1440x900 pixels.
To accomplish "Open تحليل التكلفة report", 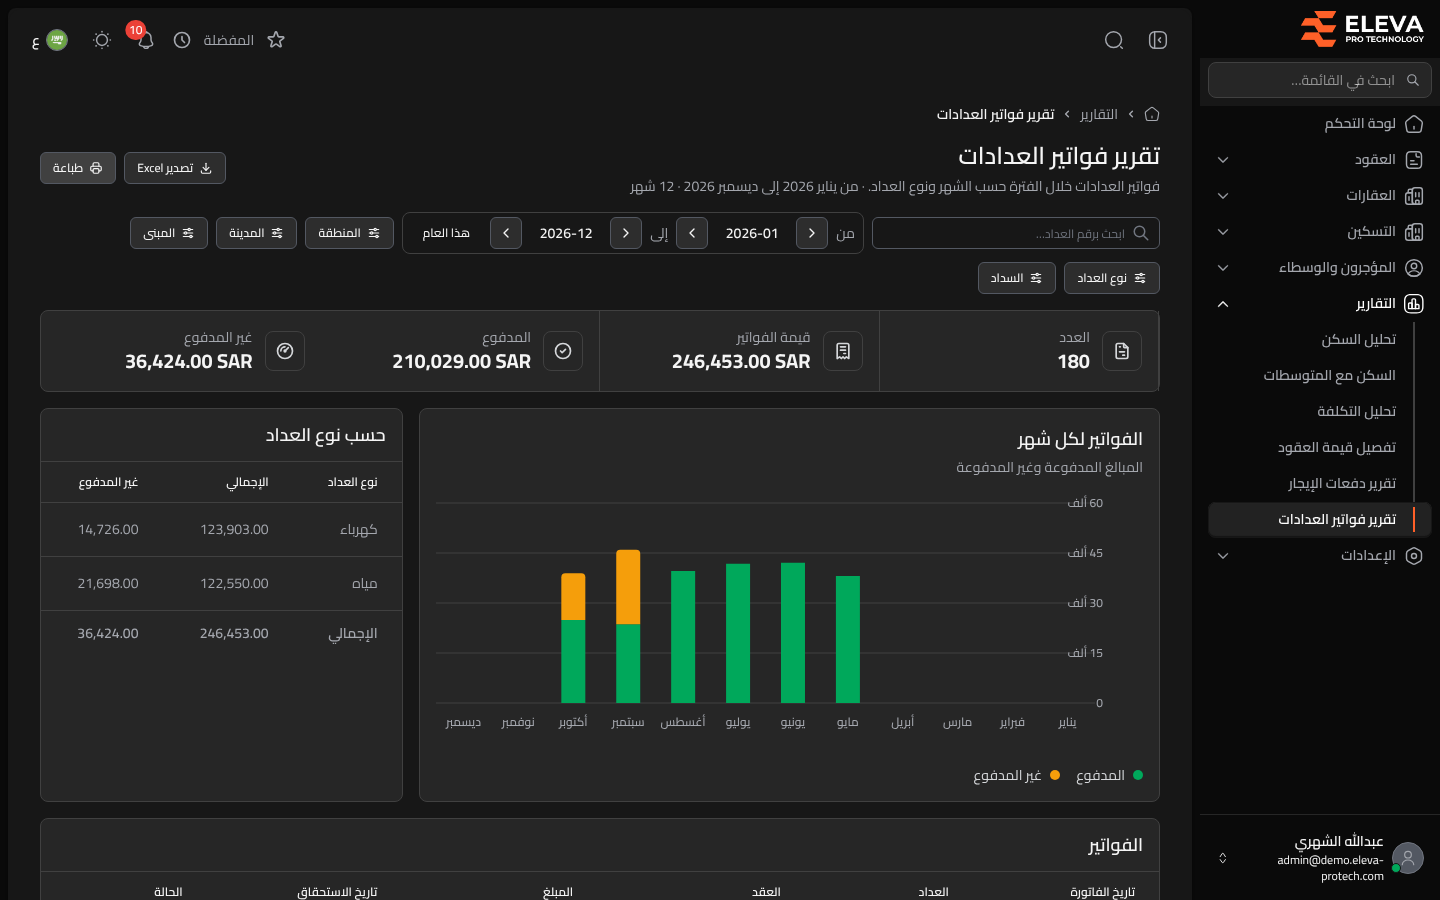I will pyautogui.click(x=1356, y=412).
